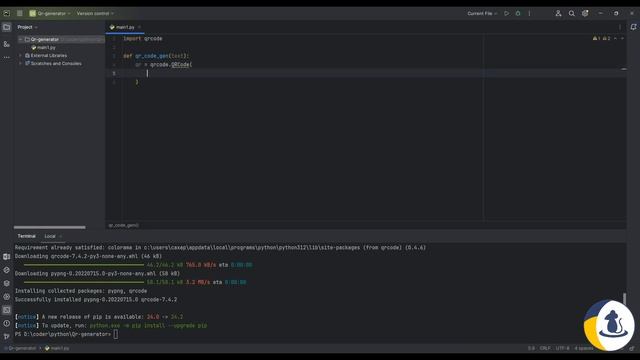This screenshot has height=360, width=640.
Task: Toggle the Terminal tool window icon
Action: (7, 310)
